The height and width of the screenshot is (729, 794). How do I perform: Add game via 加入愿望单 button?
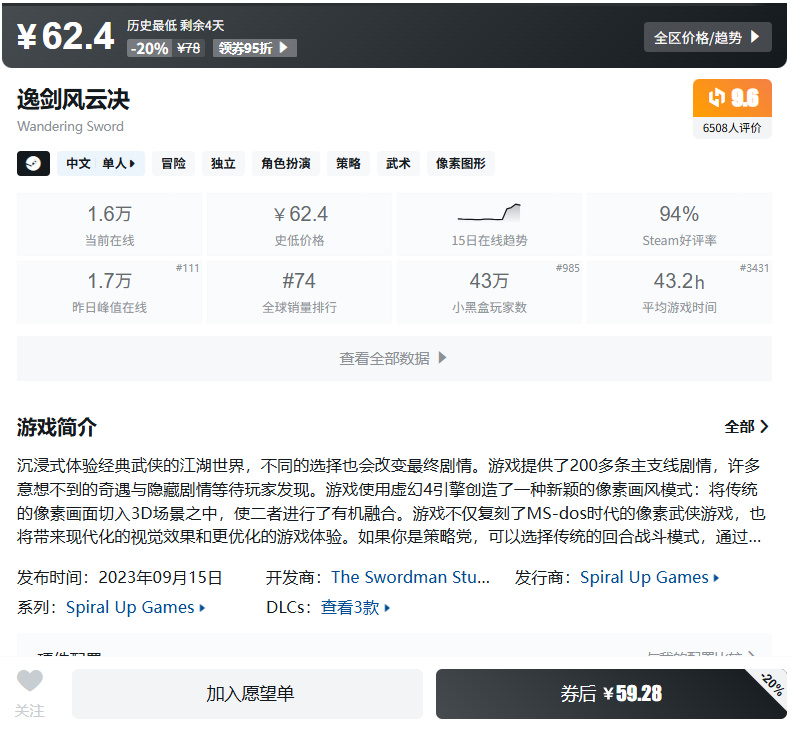(248, 694)
